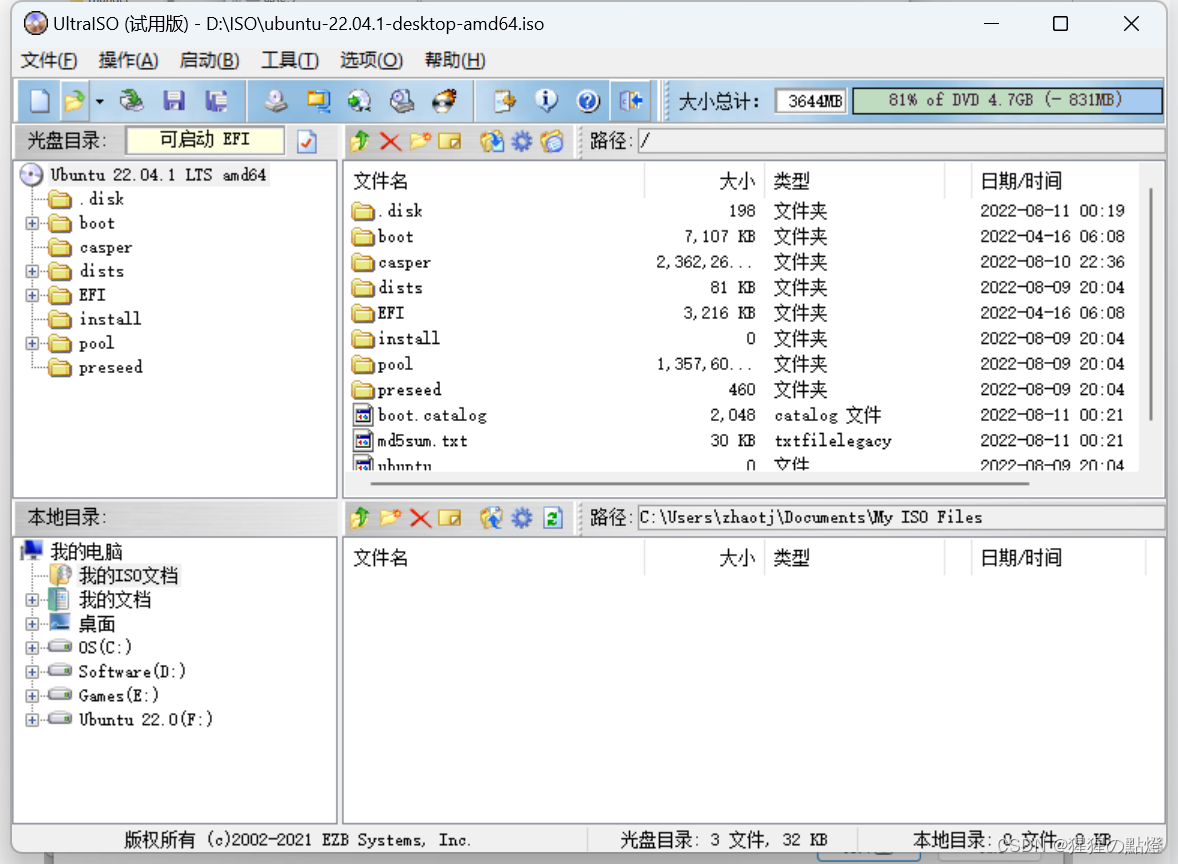1178x864 pixels.
Task: Click the disc label properties icon beside gear
Action: point(552,141)
